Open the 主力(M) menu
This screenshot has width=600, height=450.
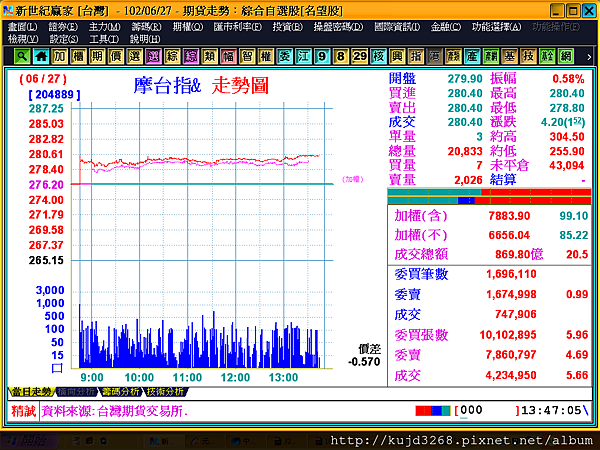104,27
